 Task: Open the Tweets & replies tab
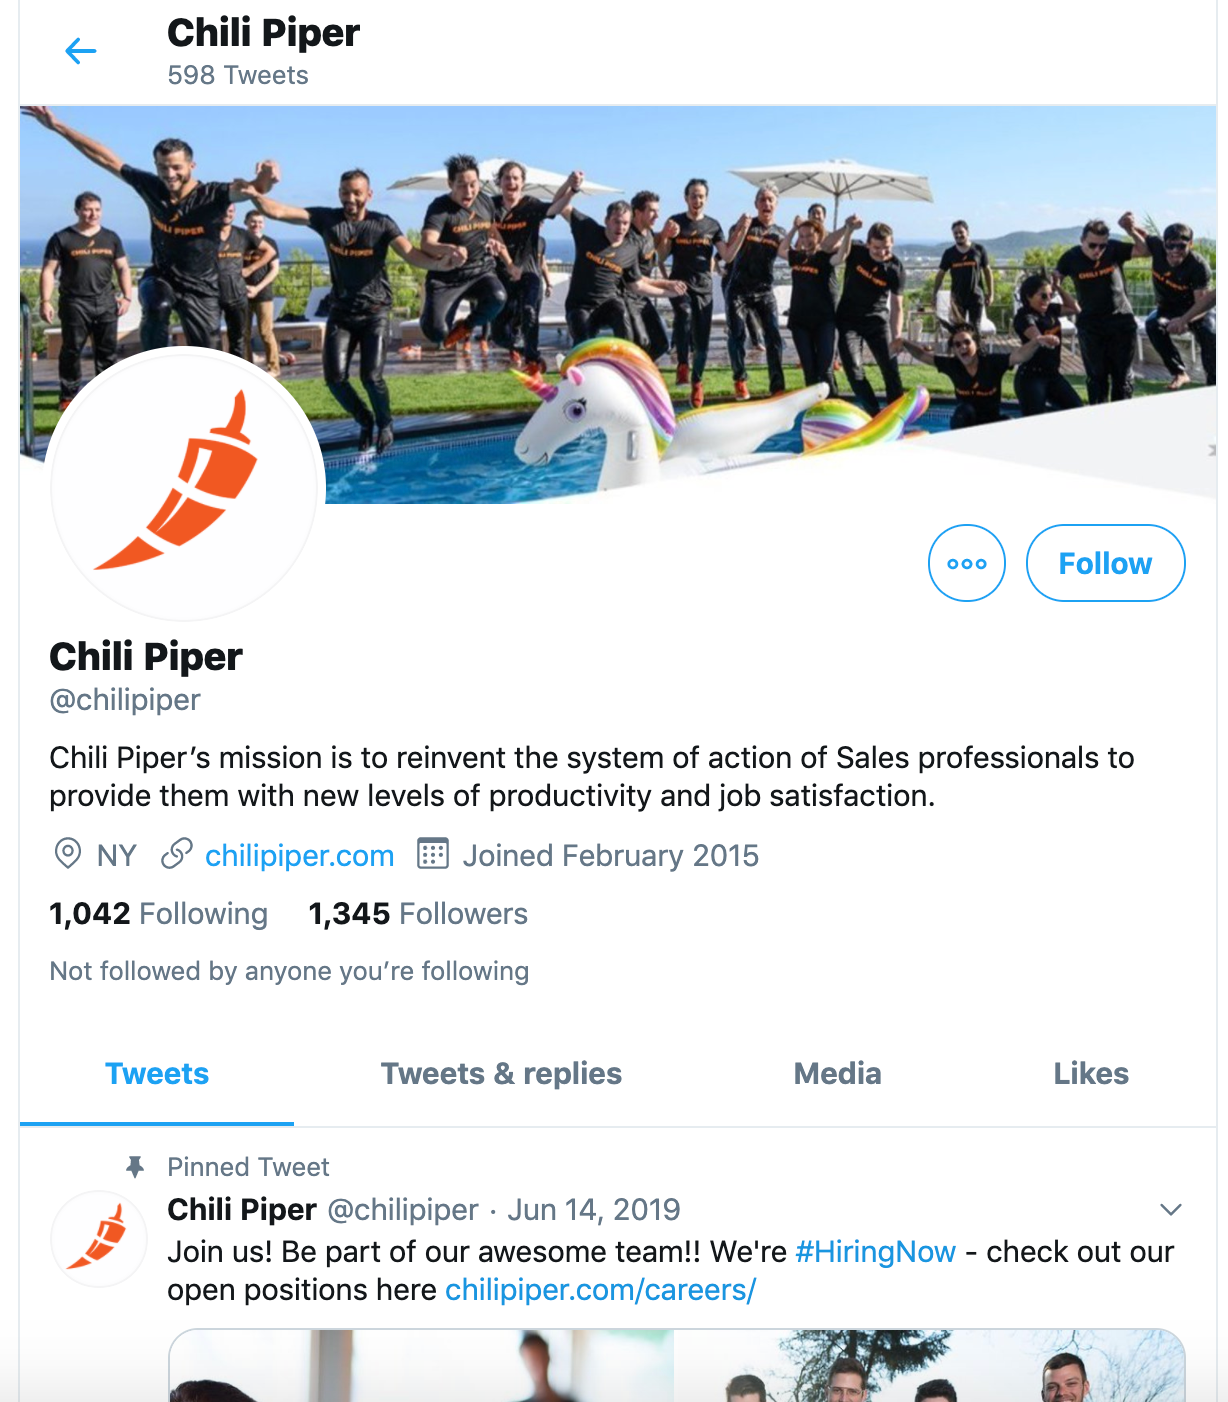point(501,1074)
